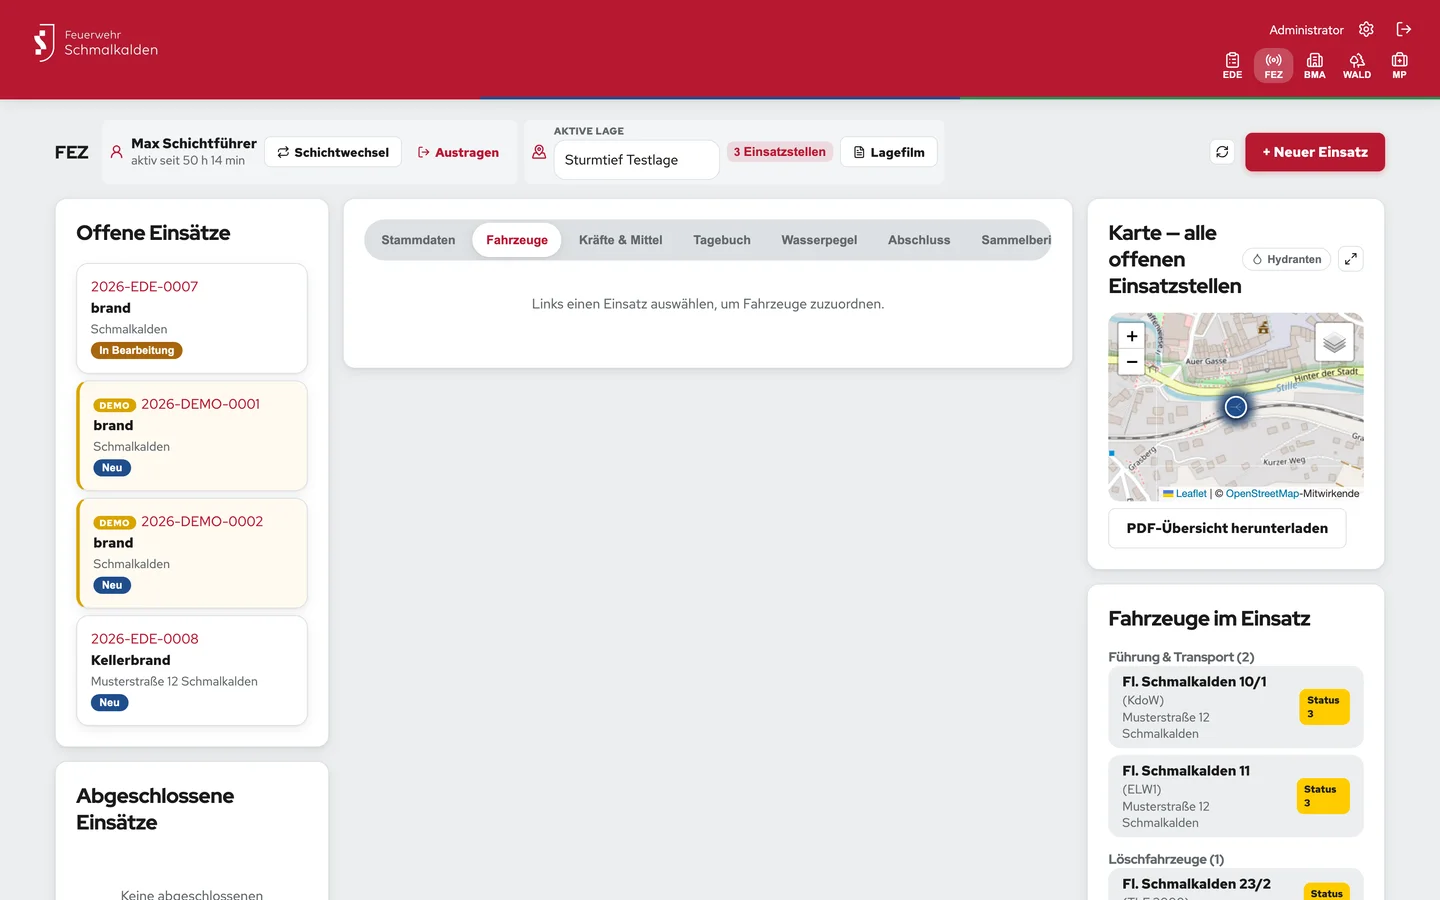Create a new incident with Neuer Einsatz
The height and width of the screenshot is (900, 1440).
click(x=1315, y=152)
